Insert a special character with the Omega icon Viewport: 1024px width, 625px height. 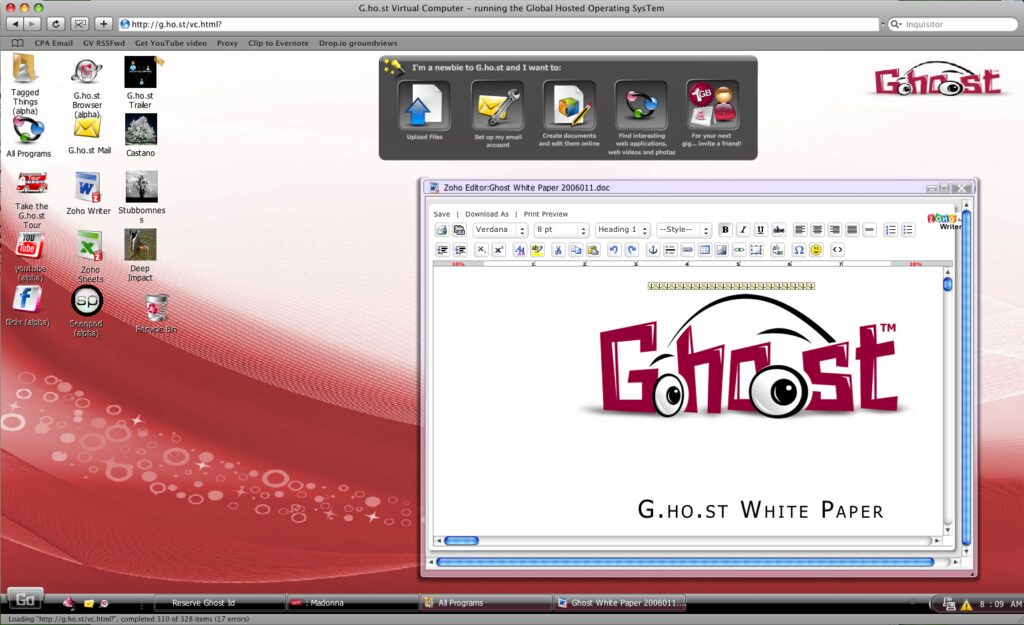click(799, 249)
